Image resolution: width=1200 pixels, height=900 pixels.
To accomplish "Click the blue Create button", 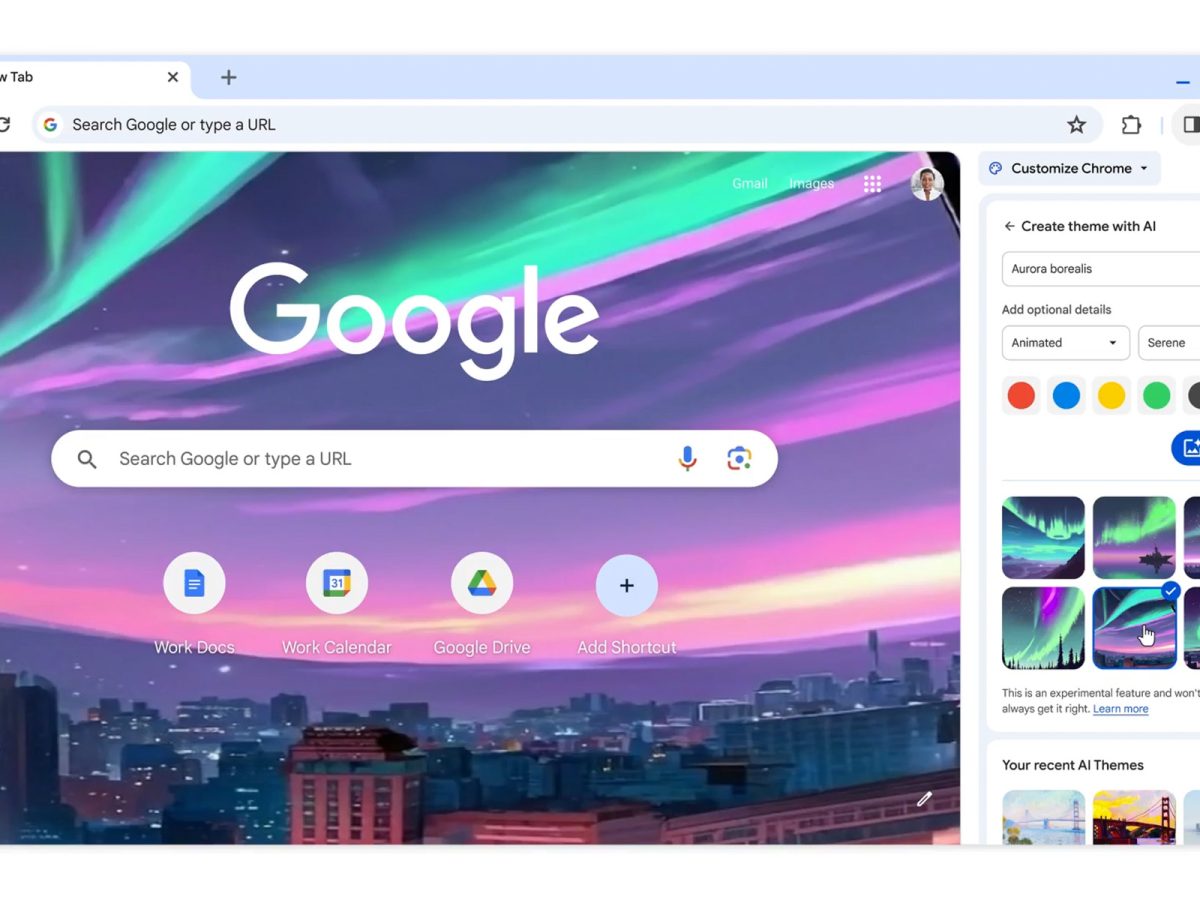I will [x=1186, y=448].
